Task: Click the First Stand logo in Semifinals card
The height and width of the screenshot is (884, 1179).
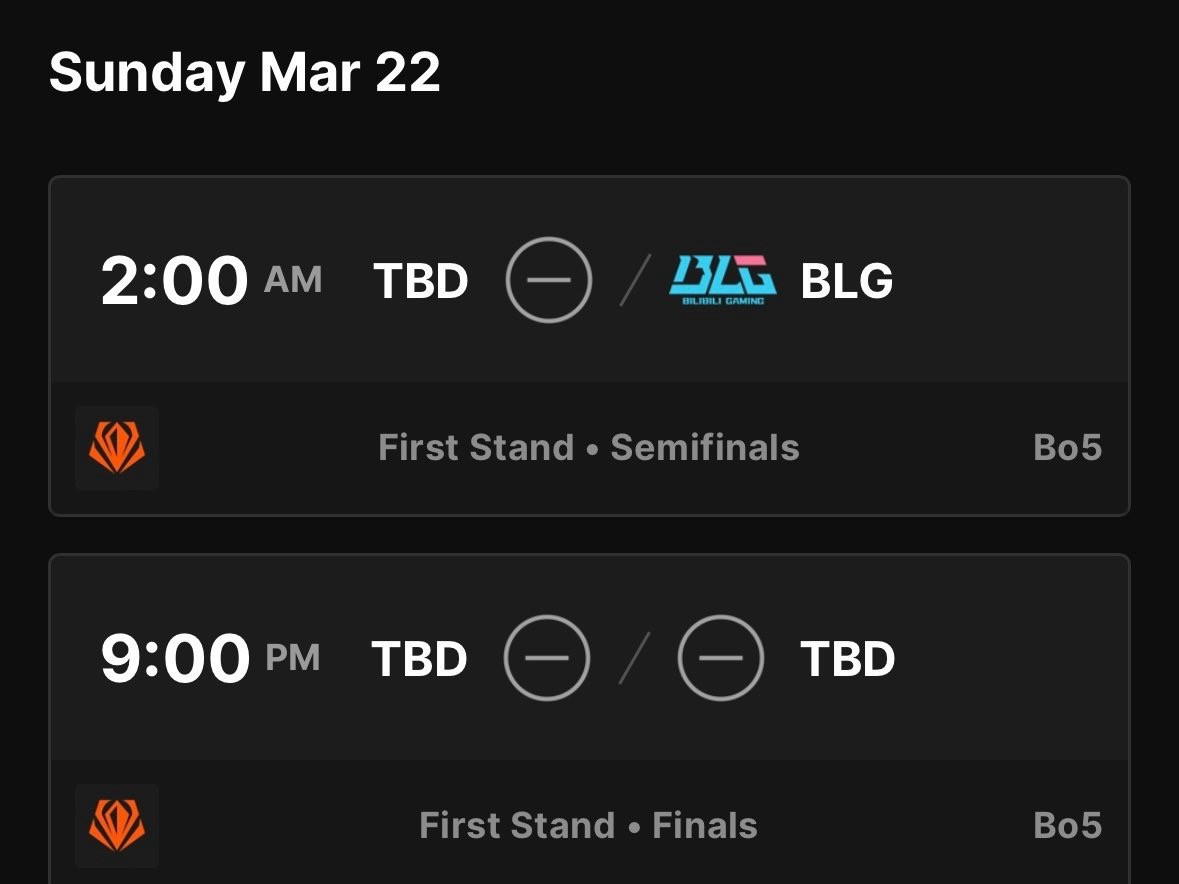Action: tap(117, 448)
